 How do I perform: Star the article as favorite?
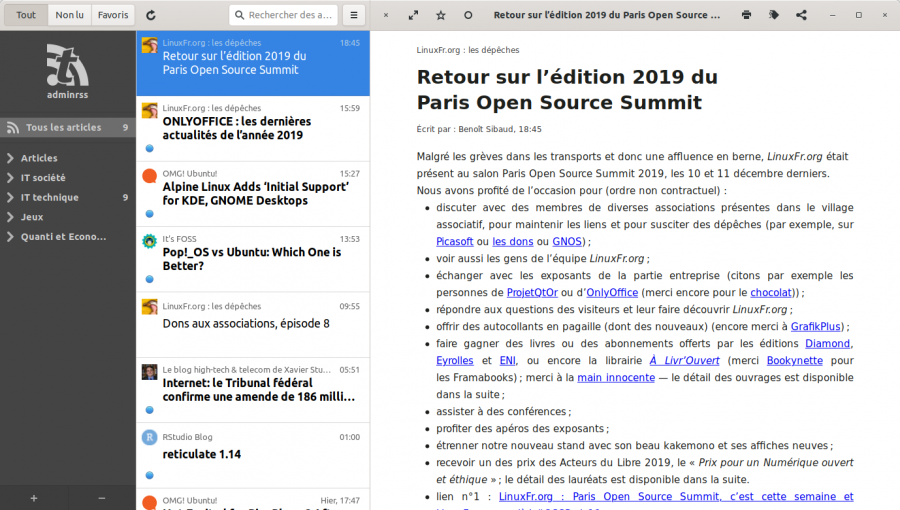click(441, 15)
